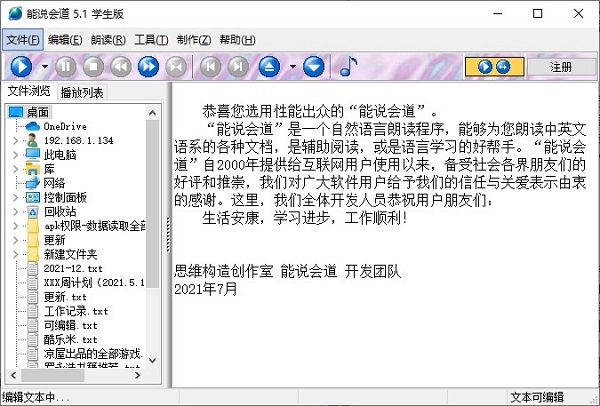Open the 朗读(R) menu

point(108,40)
